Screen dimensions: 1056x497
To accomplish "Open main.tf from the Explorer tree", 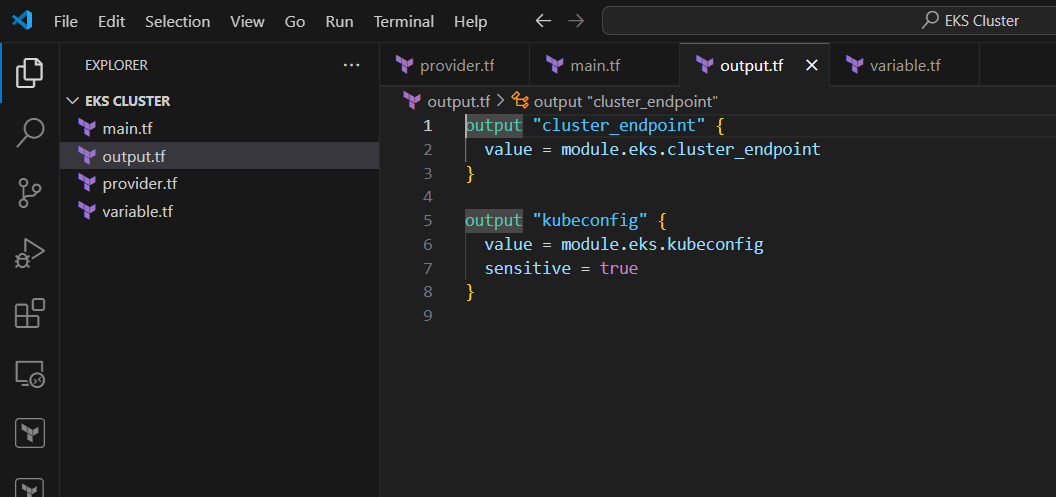I will (220, 128).
